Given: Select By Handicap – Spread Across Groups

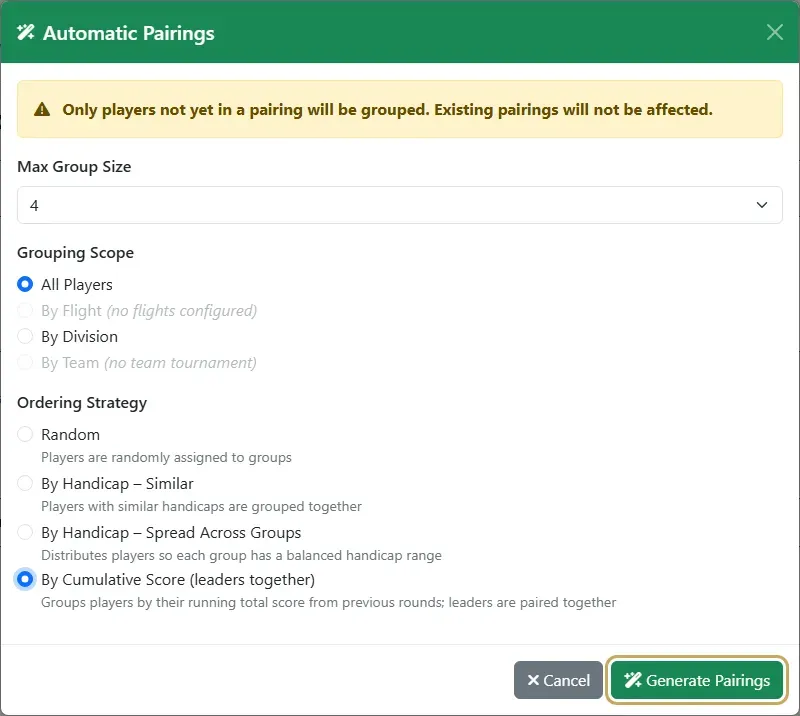Looking at the screenshot, I should click(x=25, y=532).
